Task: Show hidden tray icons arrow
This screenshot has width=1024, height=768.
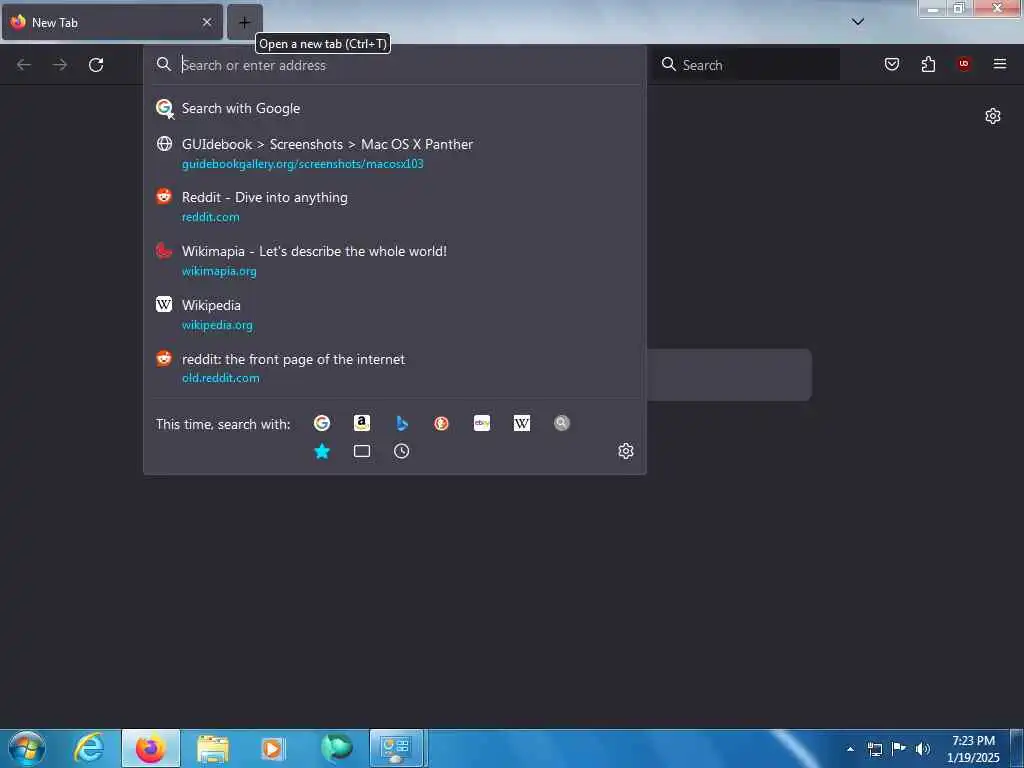Action: (850, 749)
